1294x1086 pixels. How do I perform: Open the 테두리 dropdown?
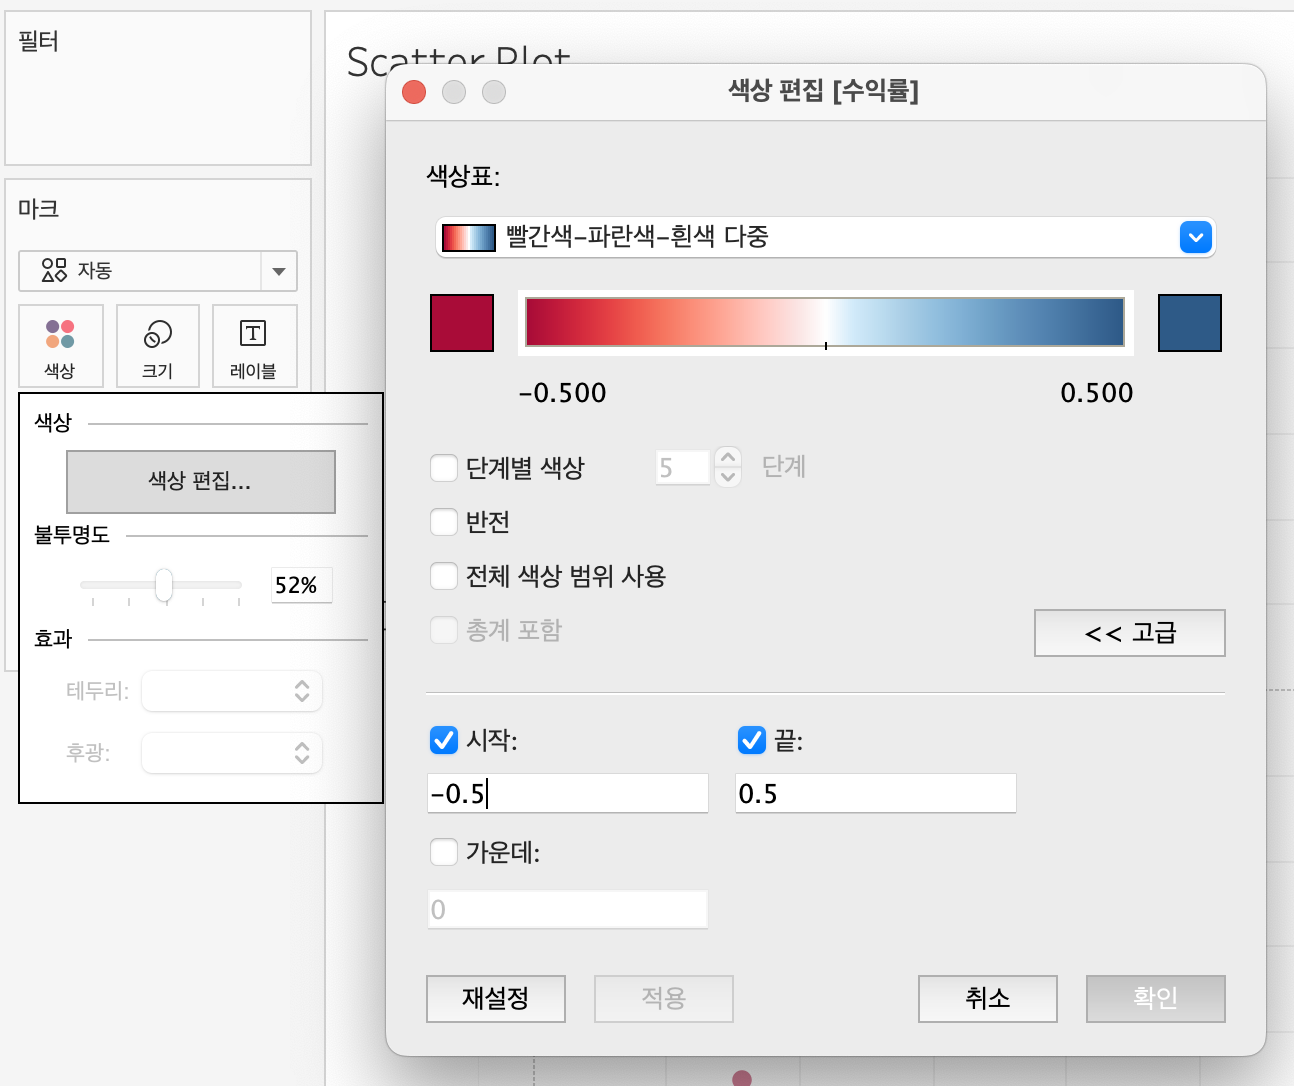(232, 691)
